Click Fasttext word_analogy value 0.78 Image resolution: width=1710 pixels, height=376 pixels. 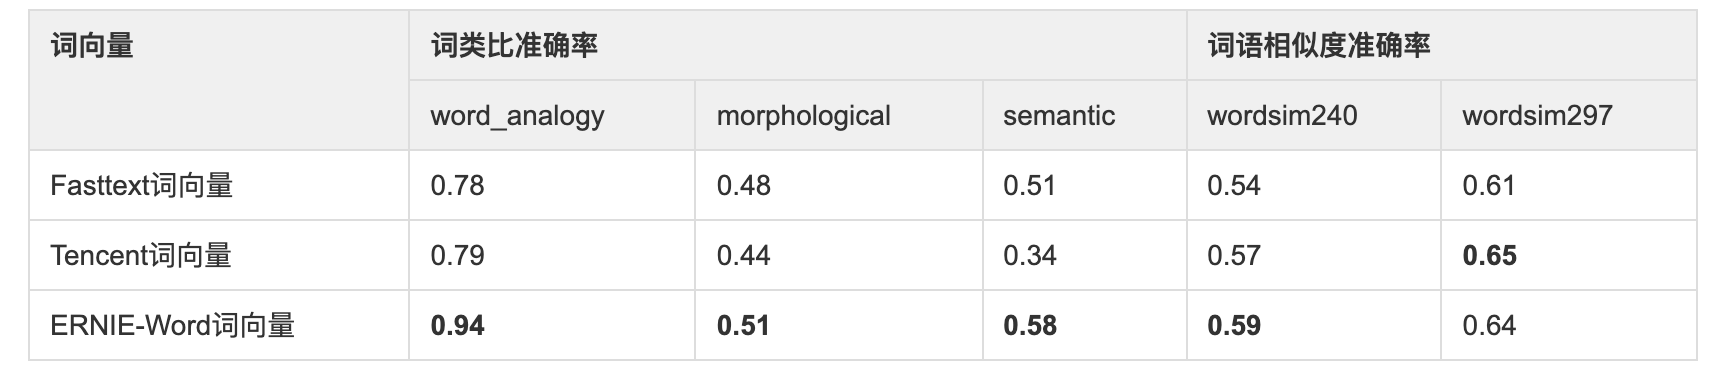coord(457,186)
